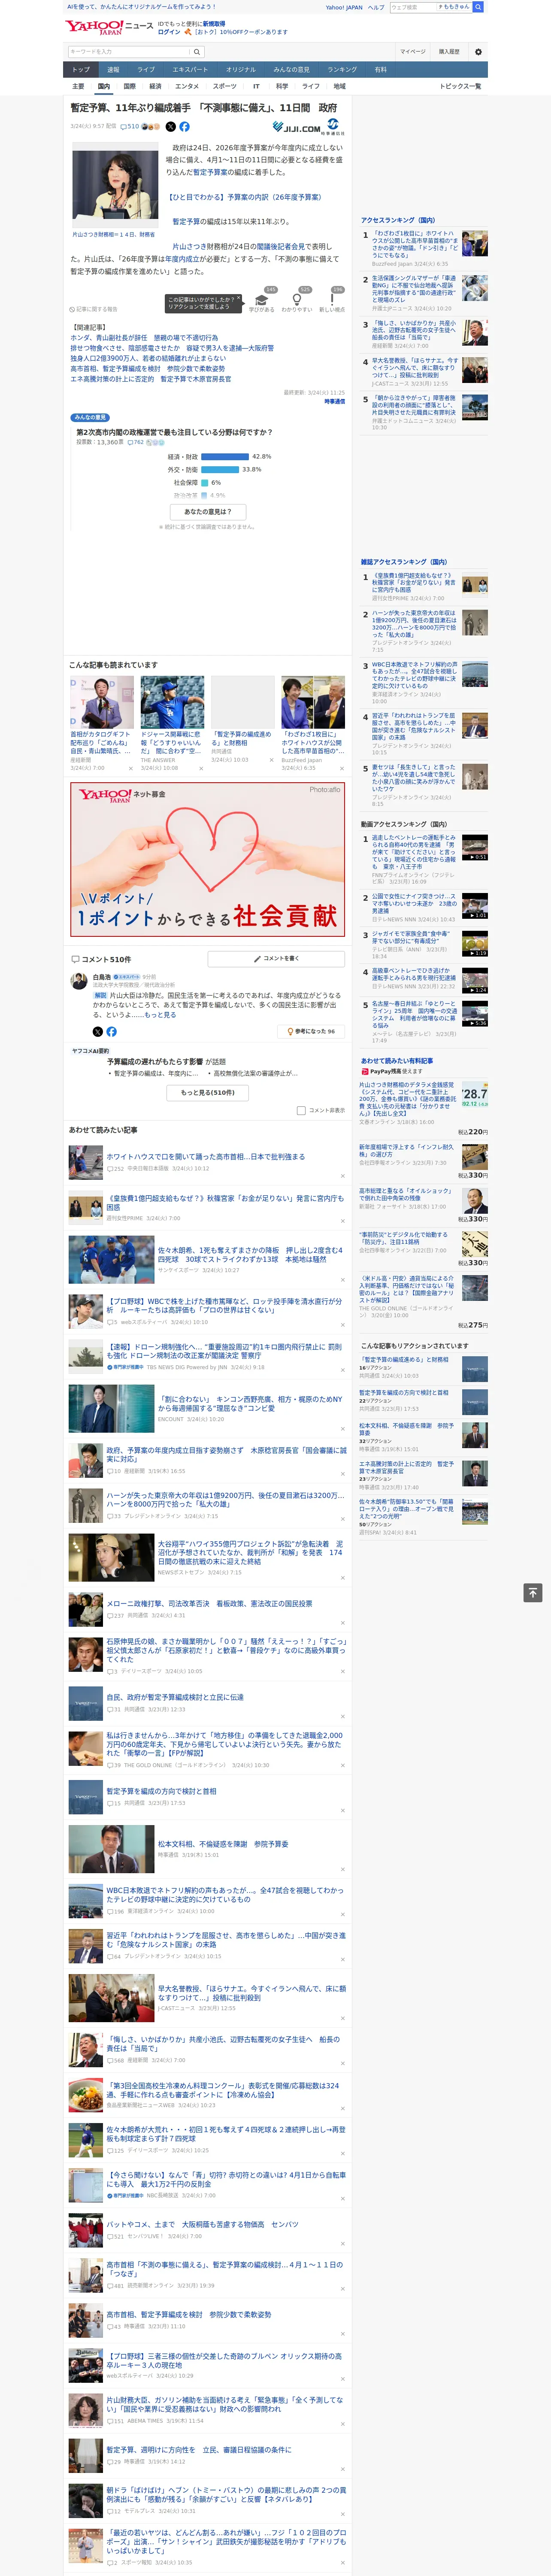Open 【ひと目でわかる】予算案の内訳 link

click(245, 197)
